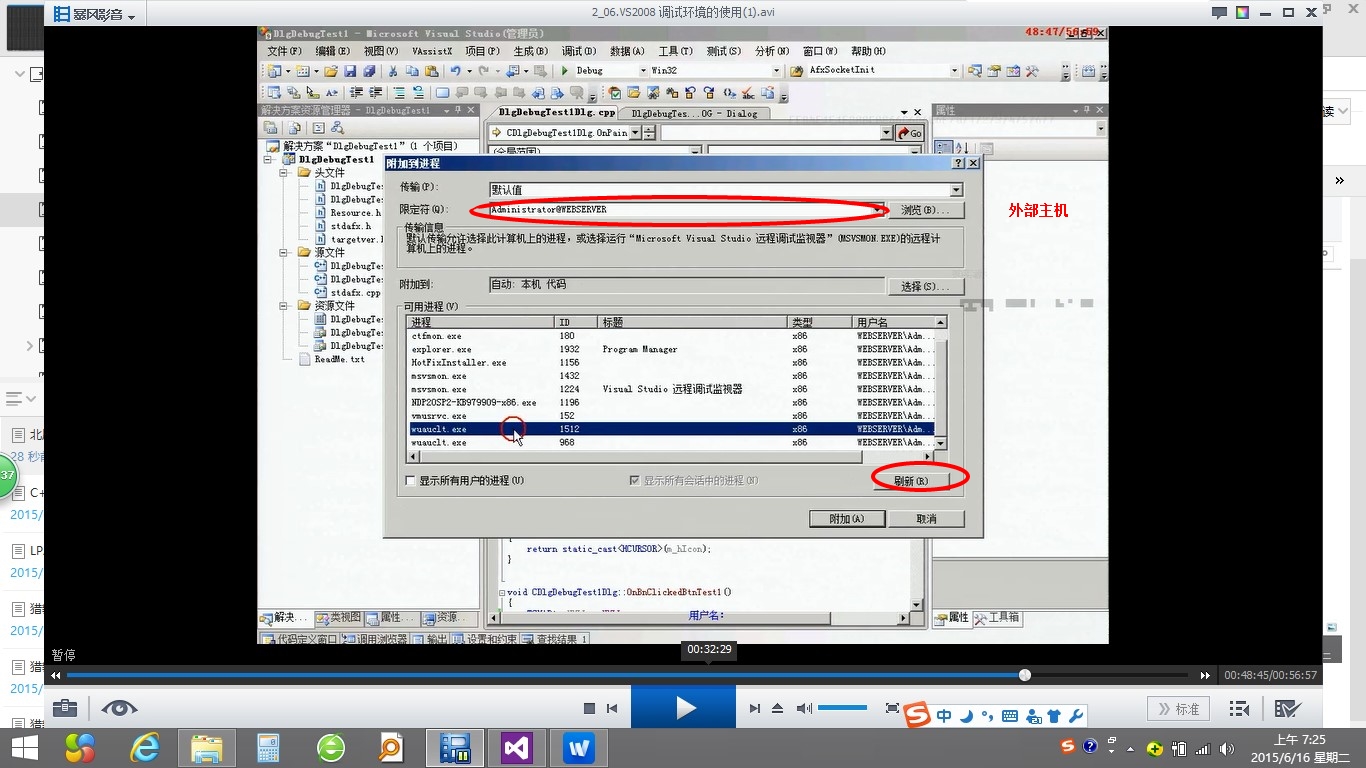1366x768 pixels.
Task: Click the 刷新(R) refresh button
Action: [911, 481]
